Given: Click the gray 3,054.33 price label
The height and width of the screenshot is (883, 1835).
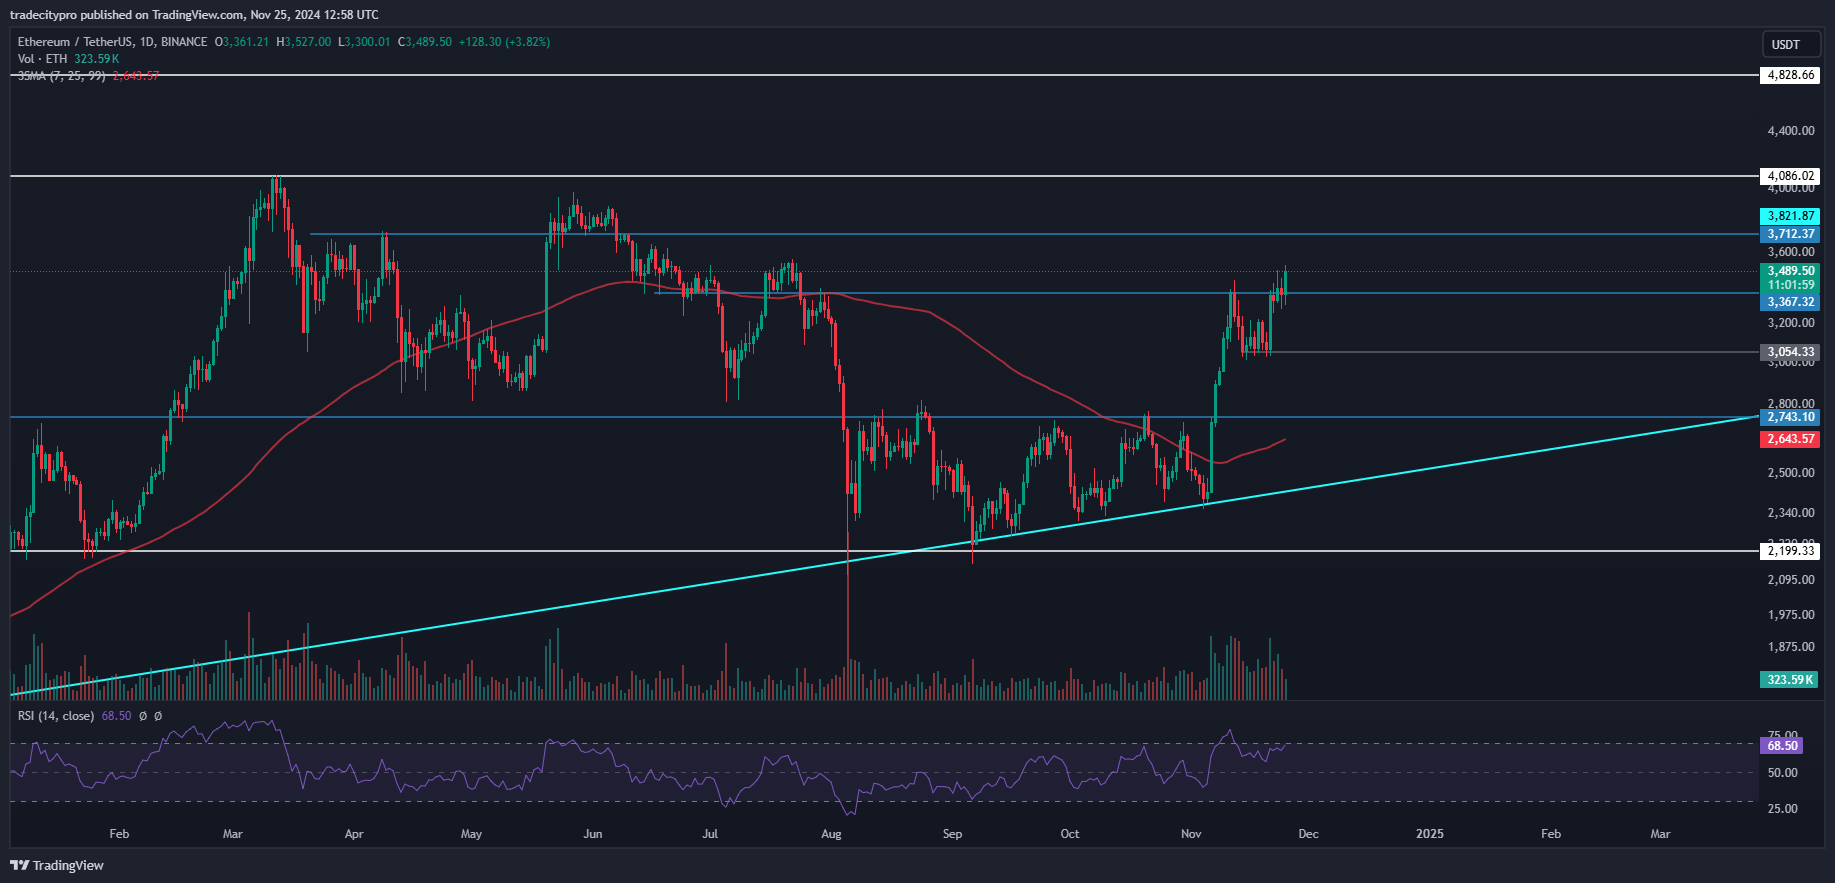Looking at the screenshot, I should 1790,352.
